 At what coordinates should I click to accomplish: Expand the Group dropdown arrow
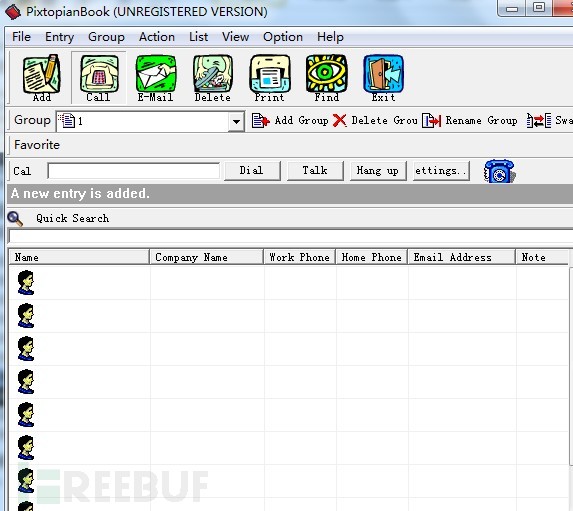(236, 121)
